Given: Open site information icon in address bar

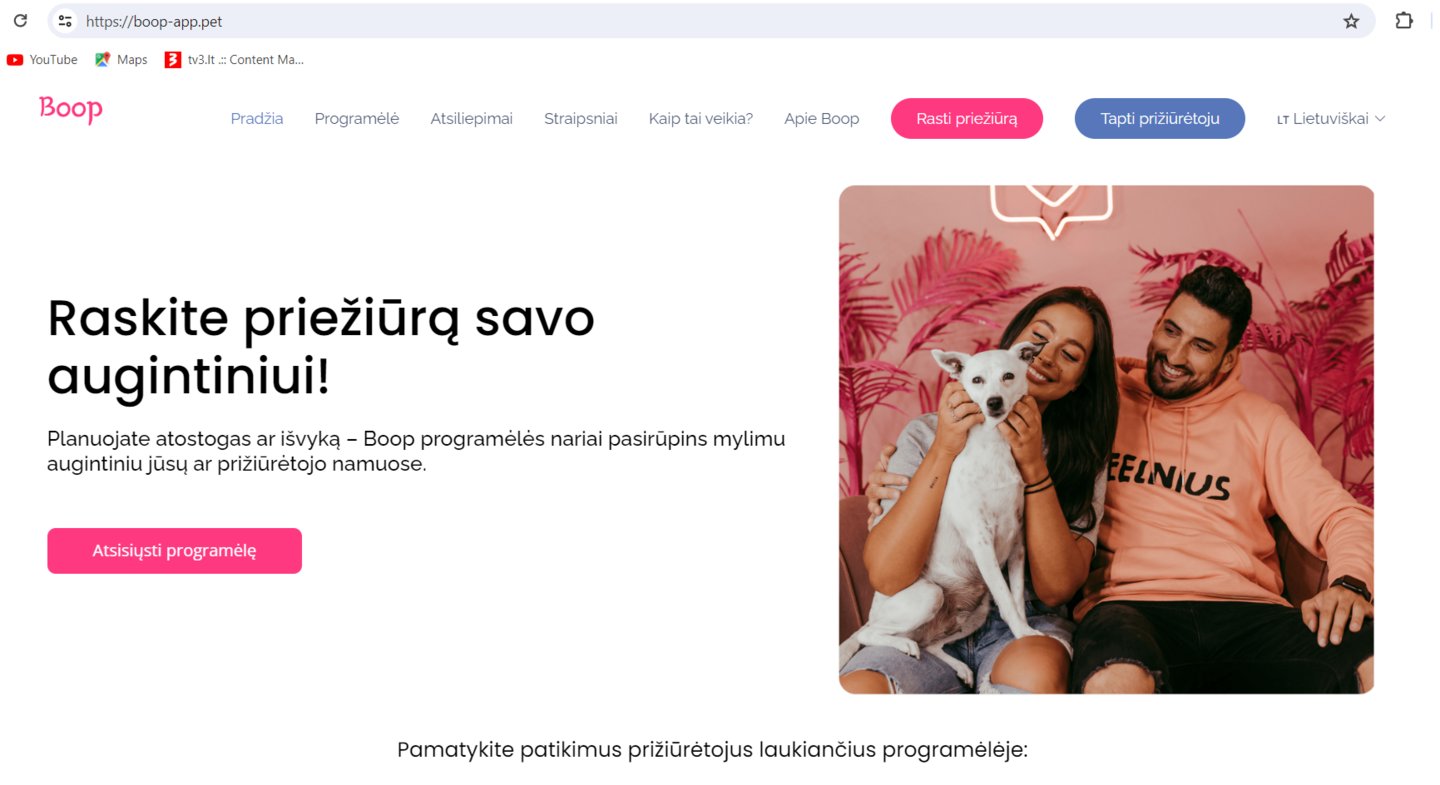Looking at the screenshot, I should 65,20.
